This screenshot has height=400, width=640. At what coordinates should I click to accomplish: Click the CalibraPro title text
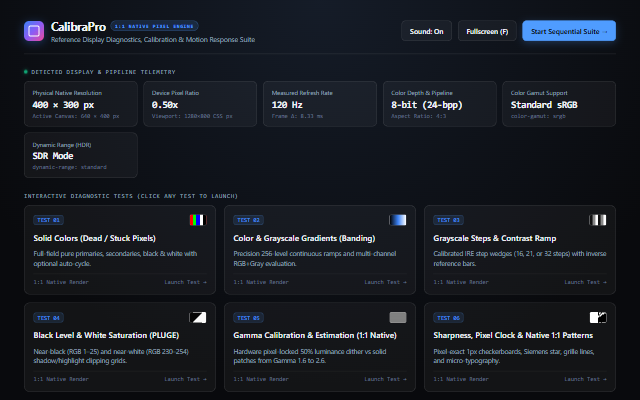click(78, 27)
